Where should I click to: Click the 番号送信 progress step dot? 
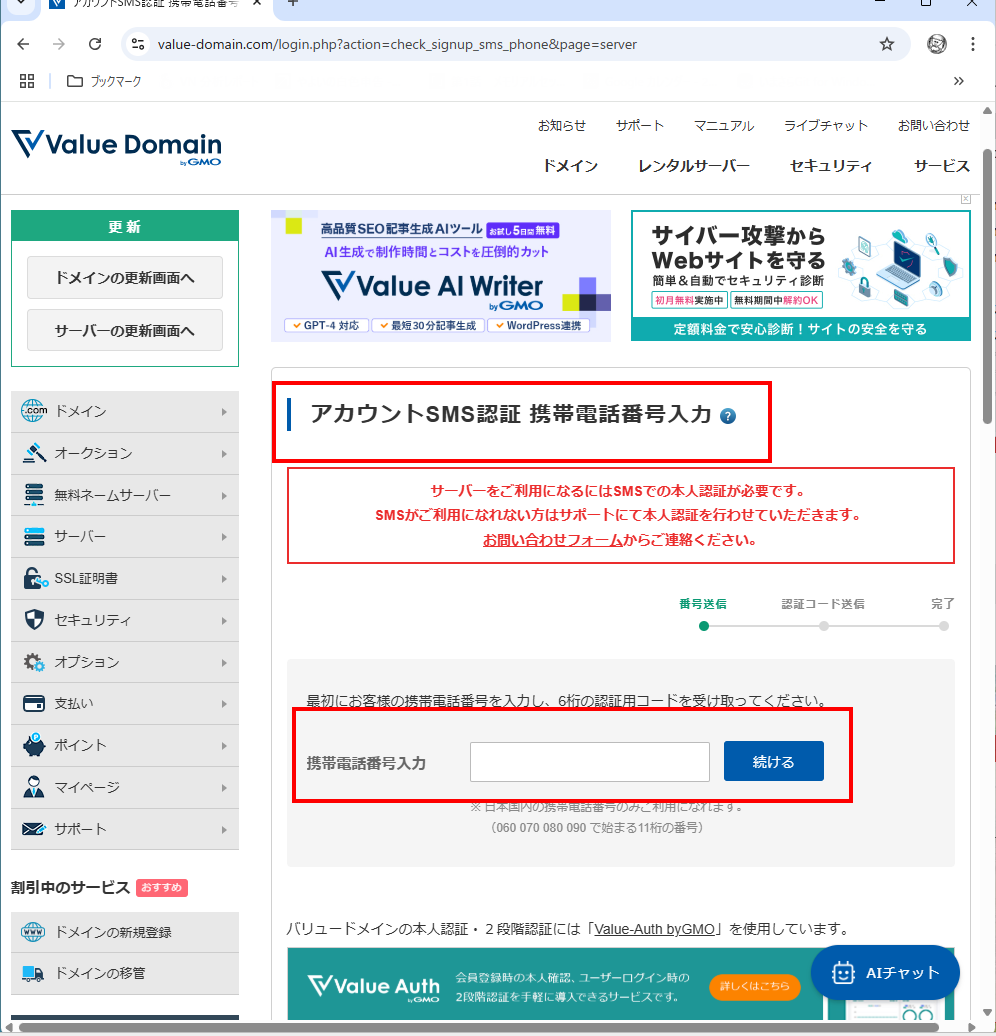click(x=704, y=626)
